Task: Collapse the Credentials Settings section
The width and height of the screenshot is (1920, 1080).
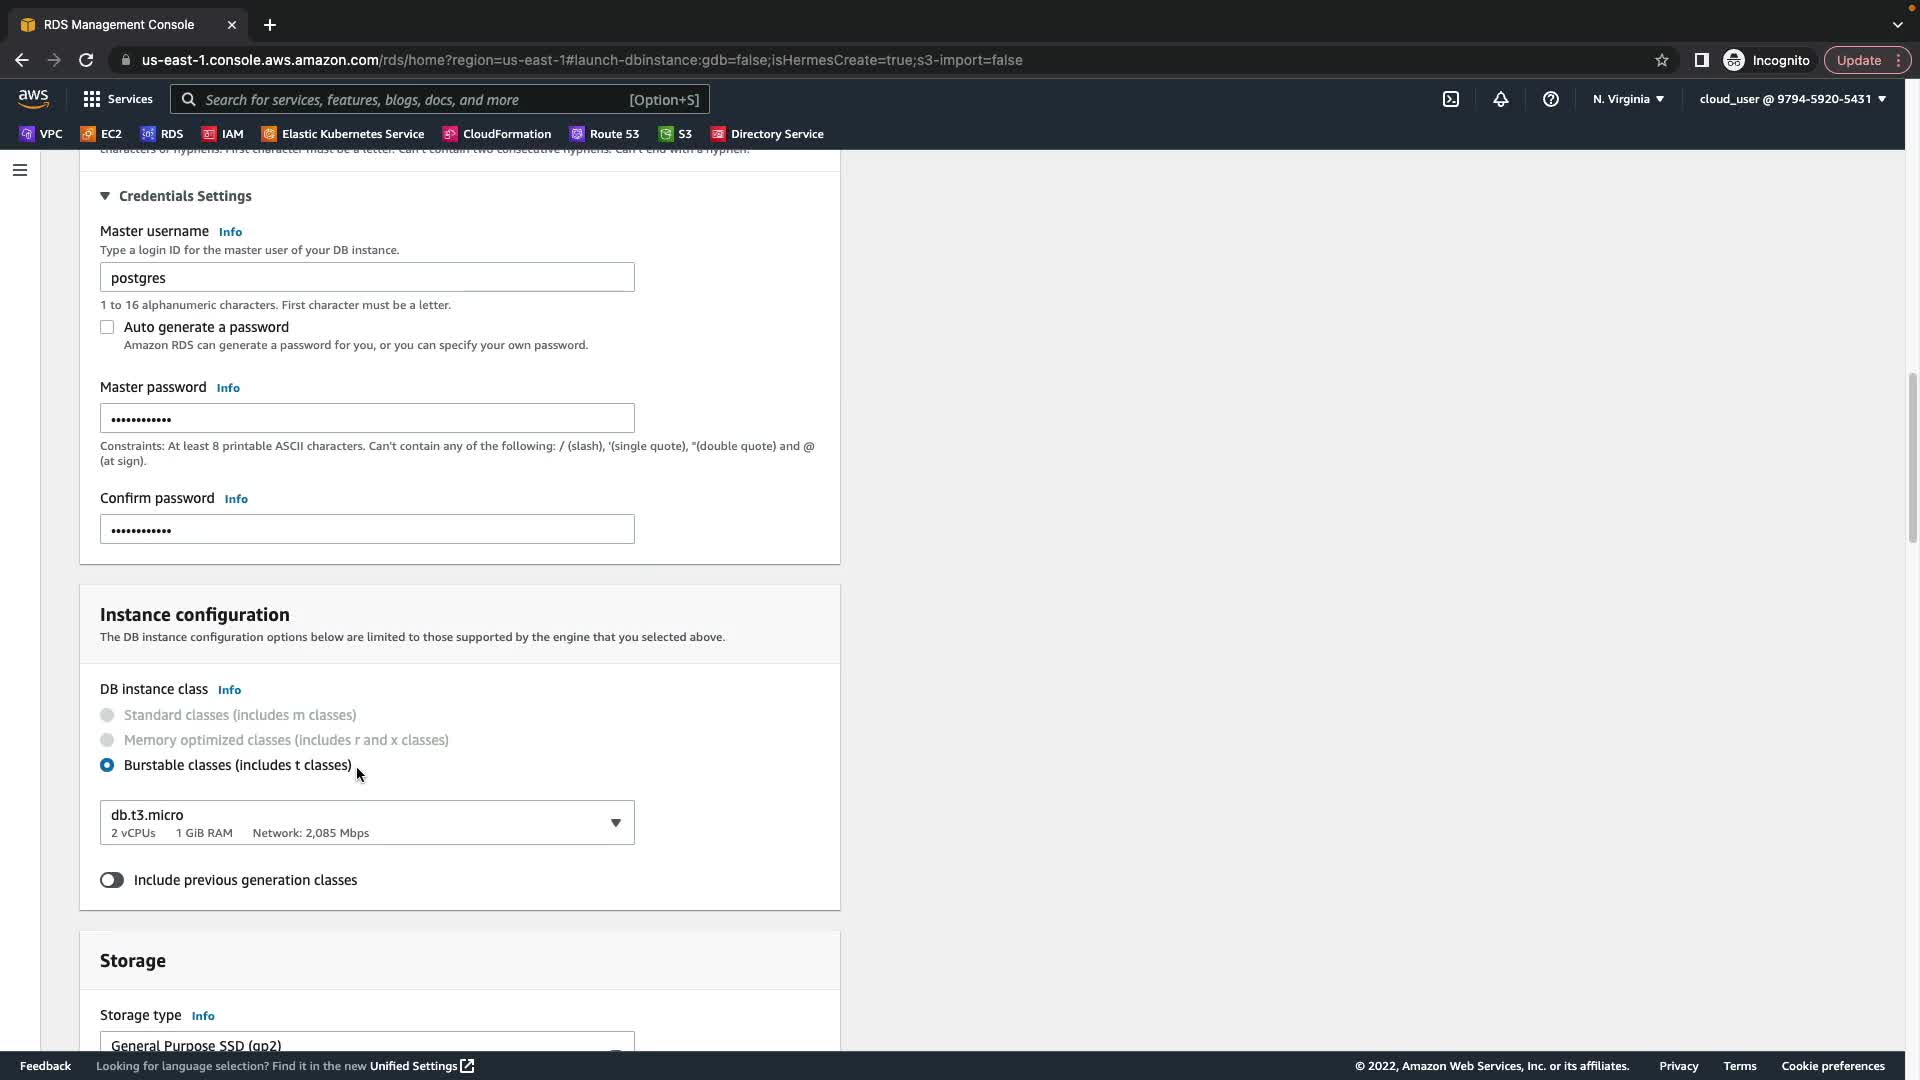Action: click(105, 196)
